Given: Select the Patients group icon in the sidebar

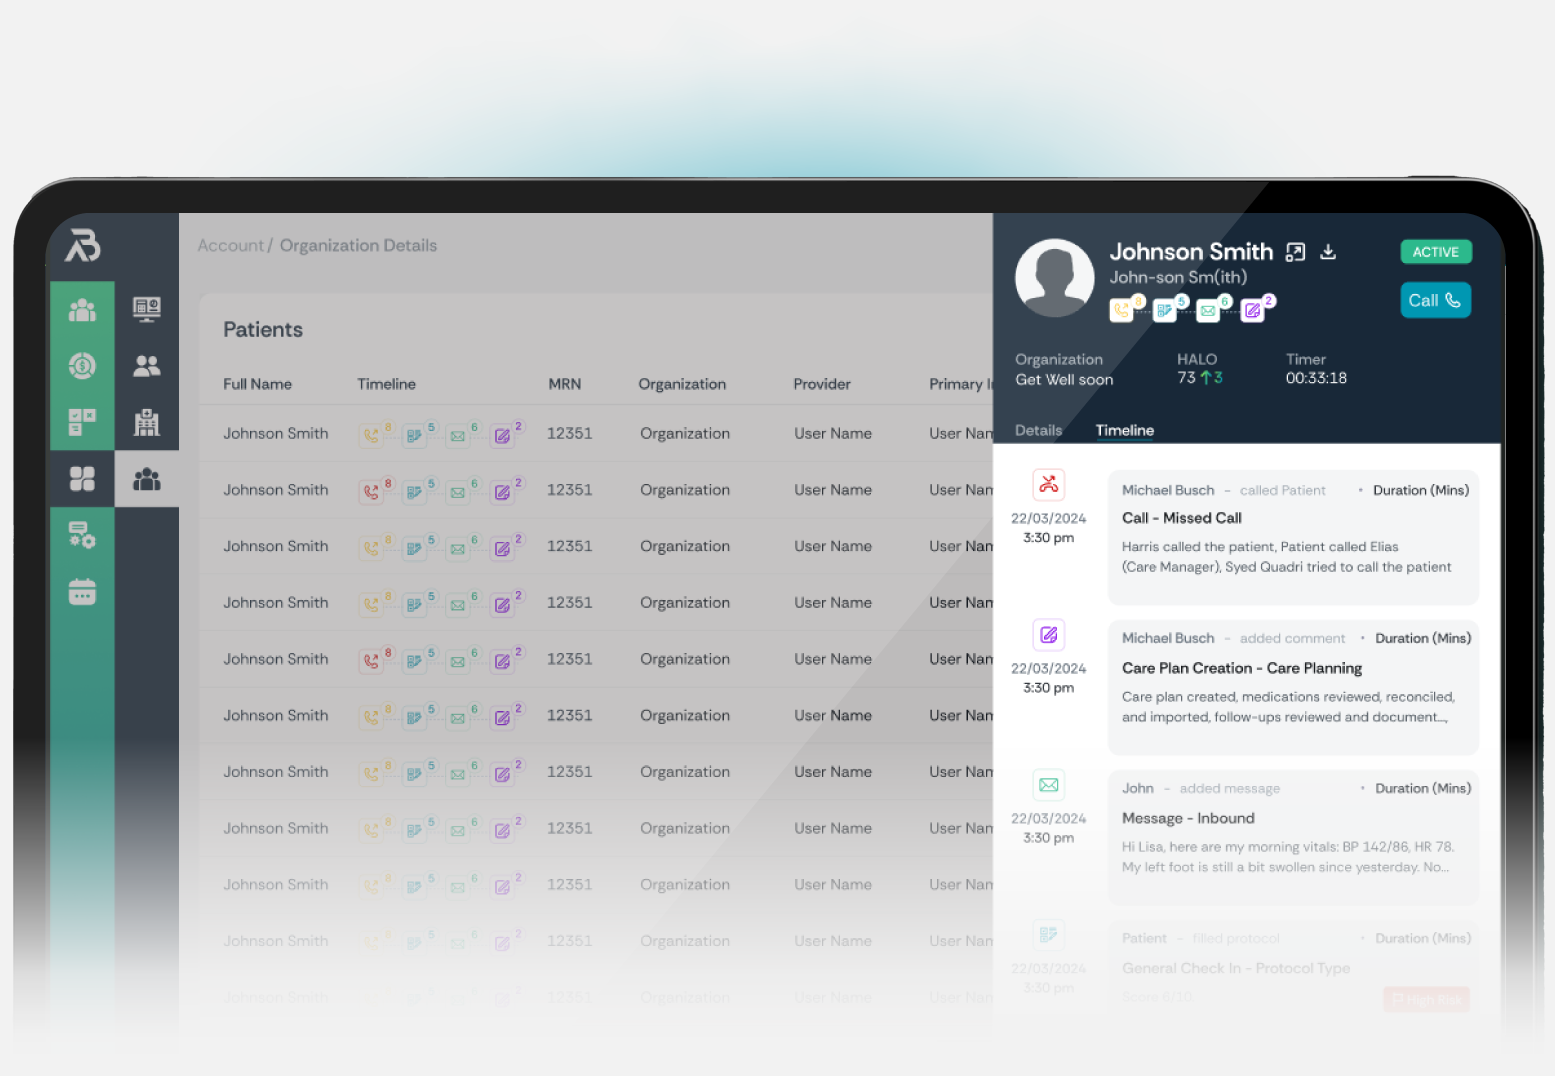Looking at the screenshot, I should 147,479.
